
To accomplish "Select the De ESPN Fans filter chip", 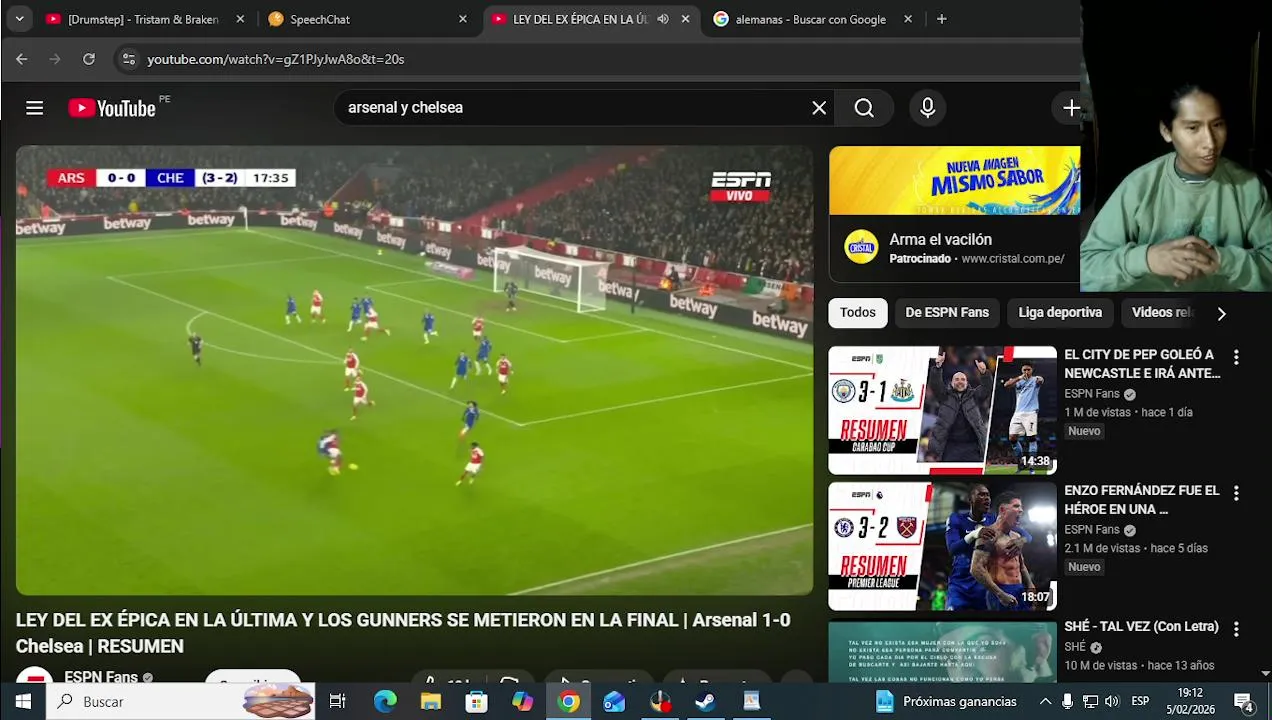I will click(947, 313).
